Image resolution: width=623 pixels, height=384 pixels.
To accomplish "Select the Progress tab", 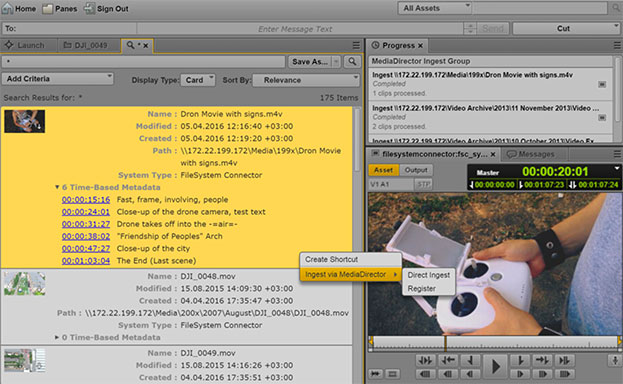I will tap(398, 45).
